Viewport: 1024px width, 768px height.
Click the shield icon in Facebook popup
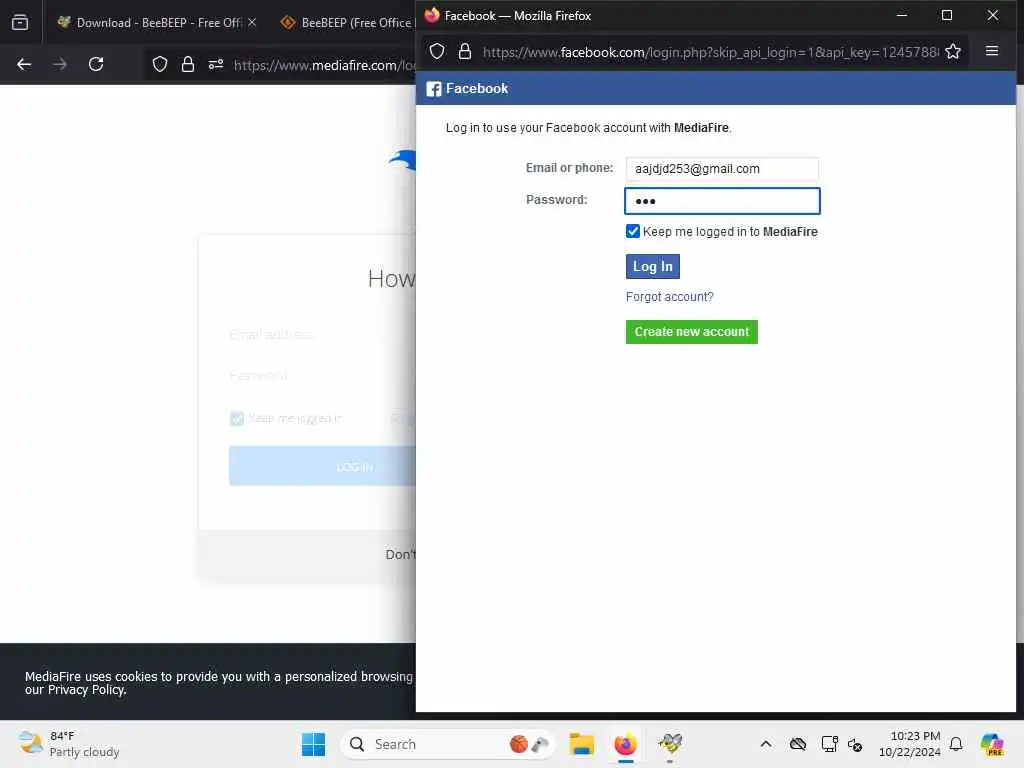(438, 52)
